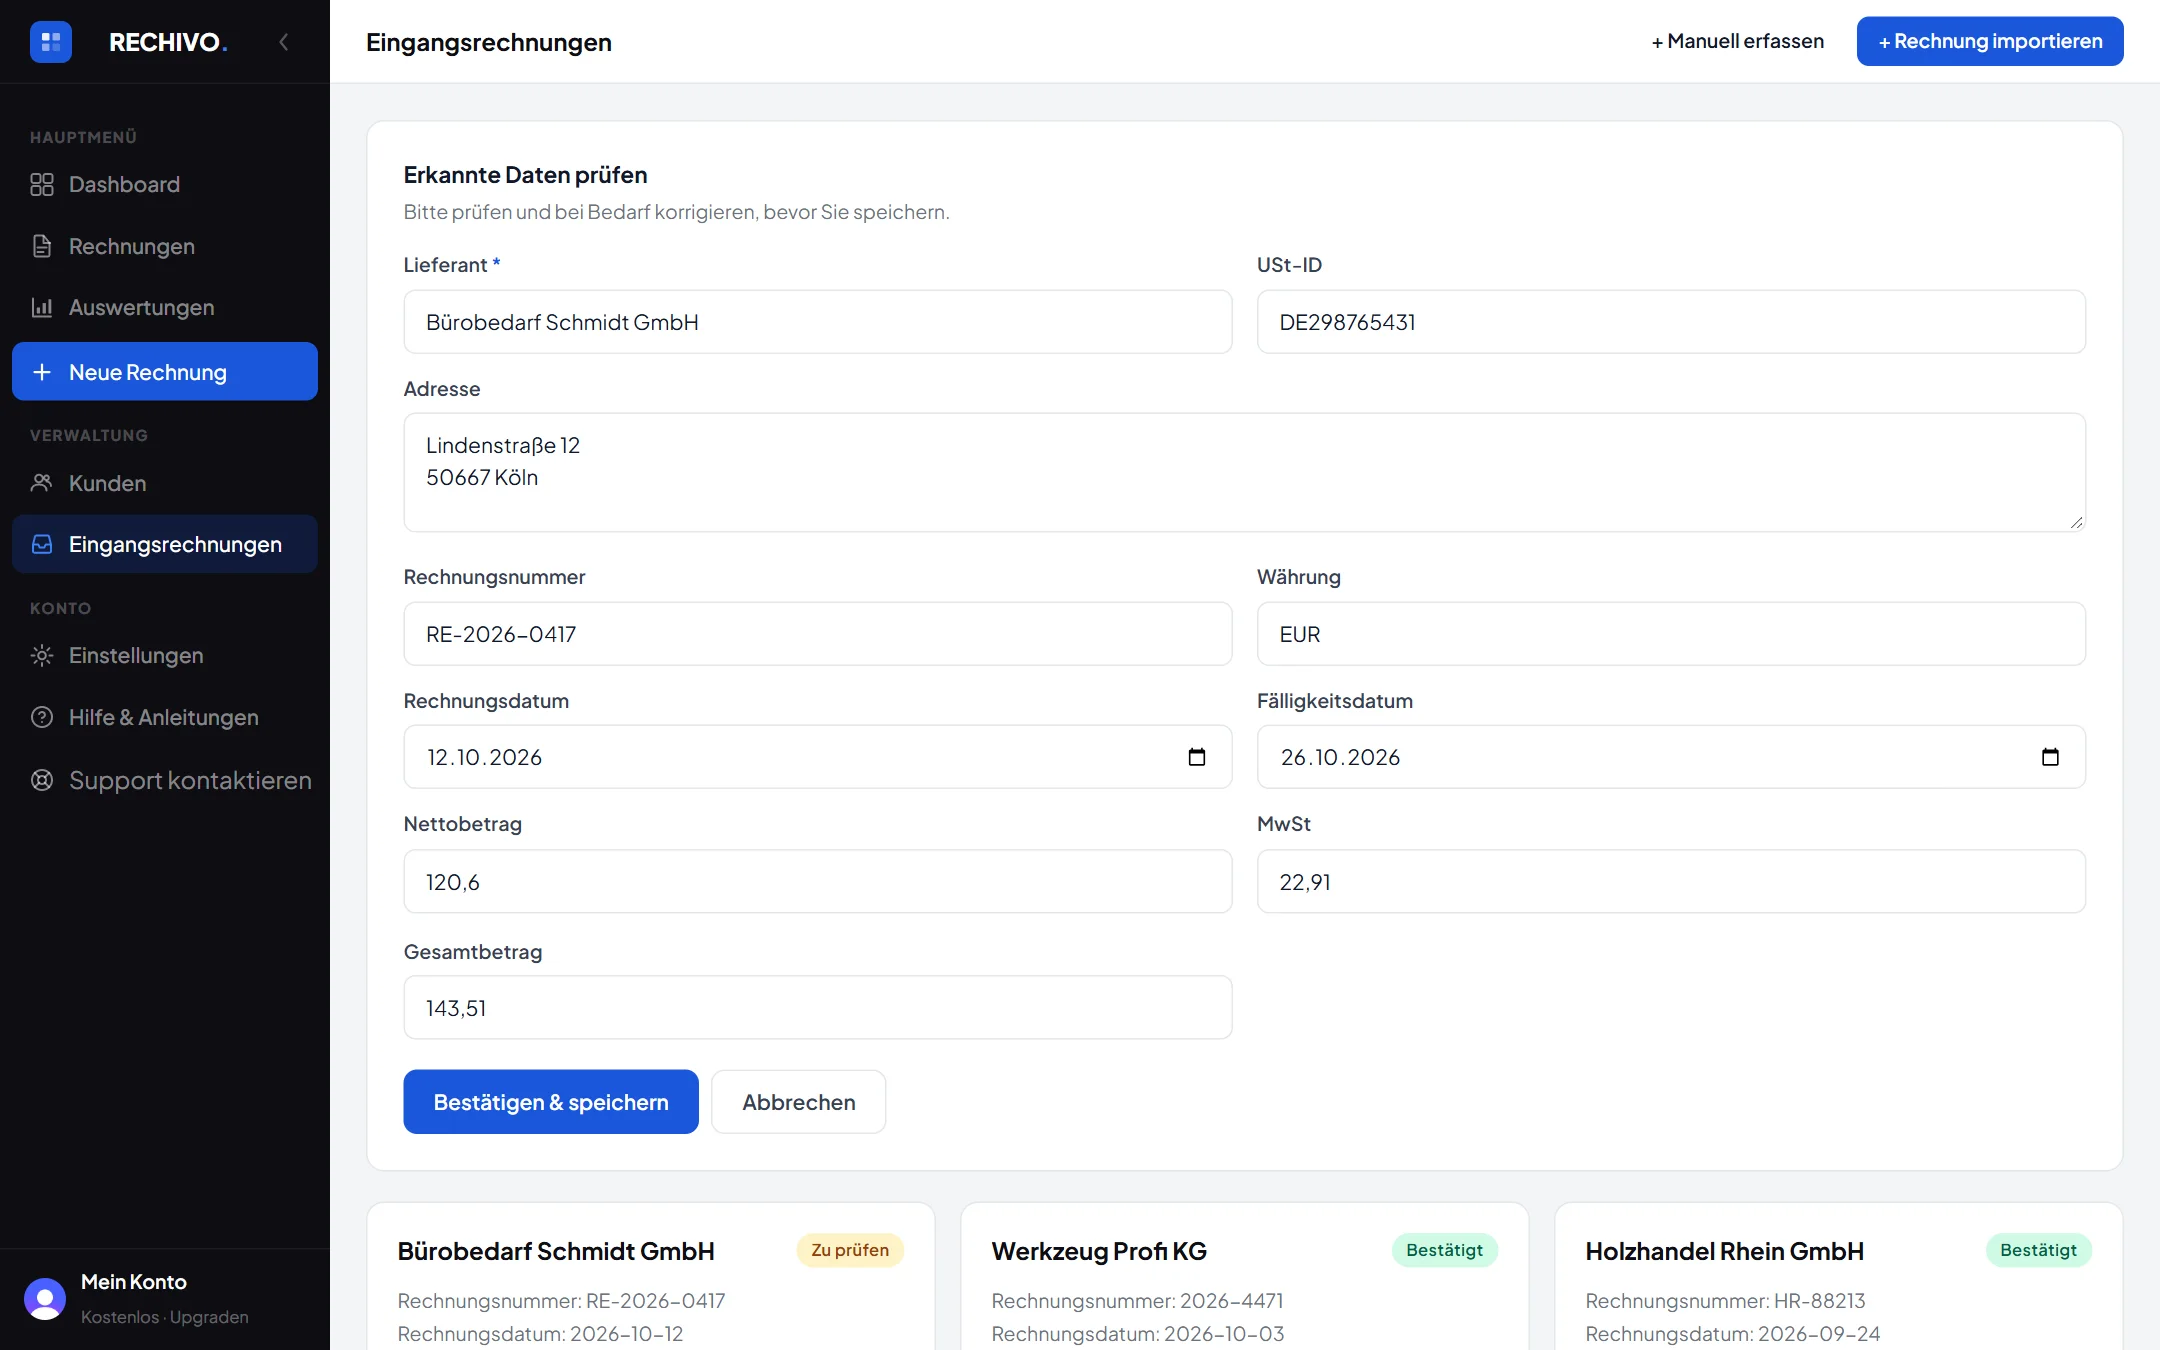Go to Eingangsrechnungen menu item
2160x1350 pixels.
[165, 544]
